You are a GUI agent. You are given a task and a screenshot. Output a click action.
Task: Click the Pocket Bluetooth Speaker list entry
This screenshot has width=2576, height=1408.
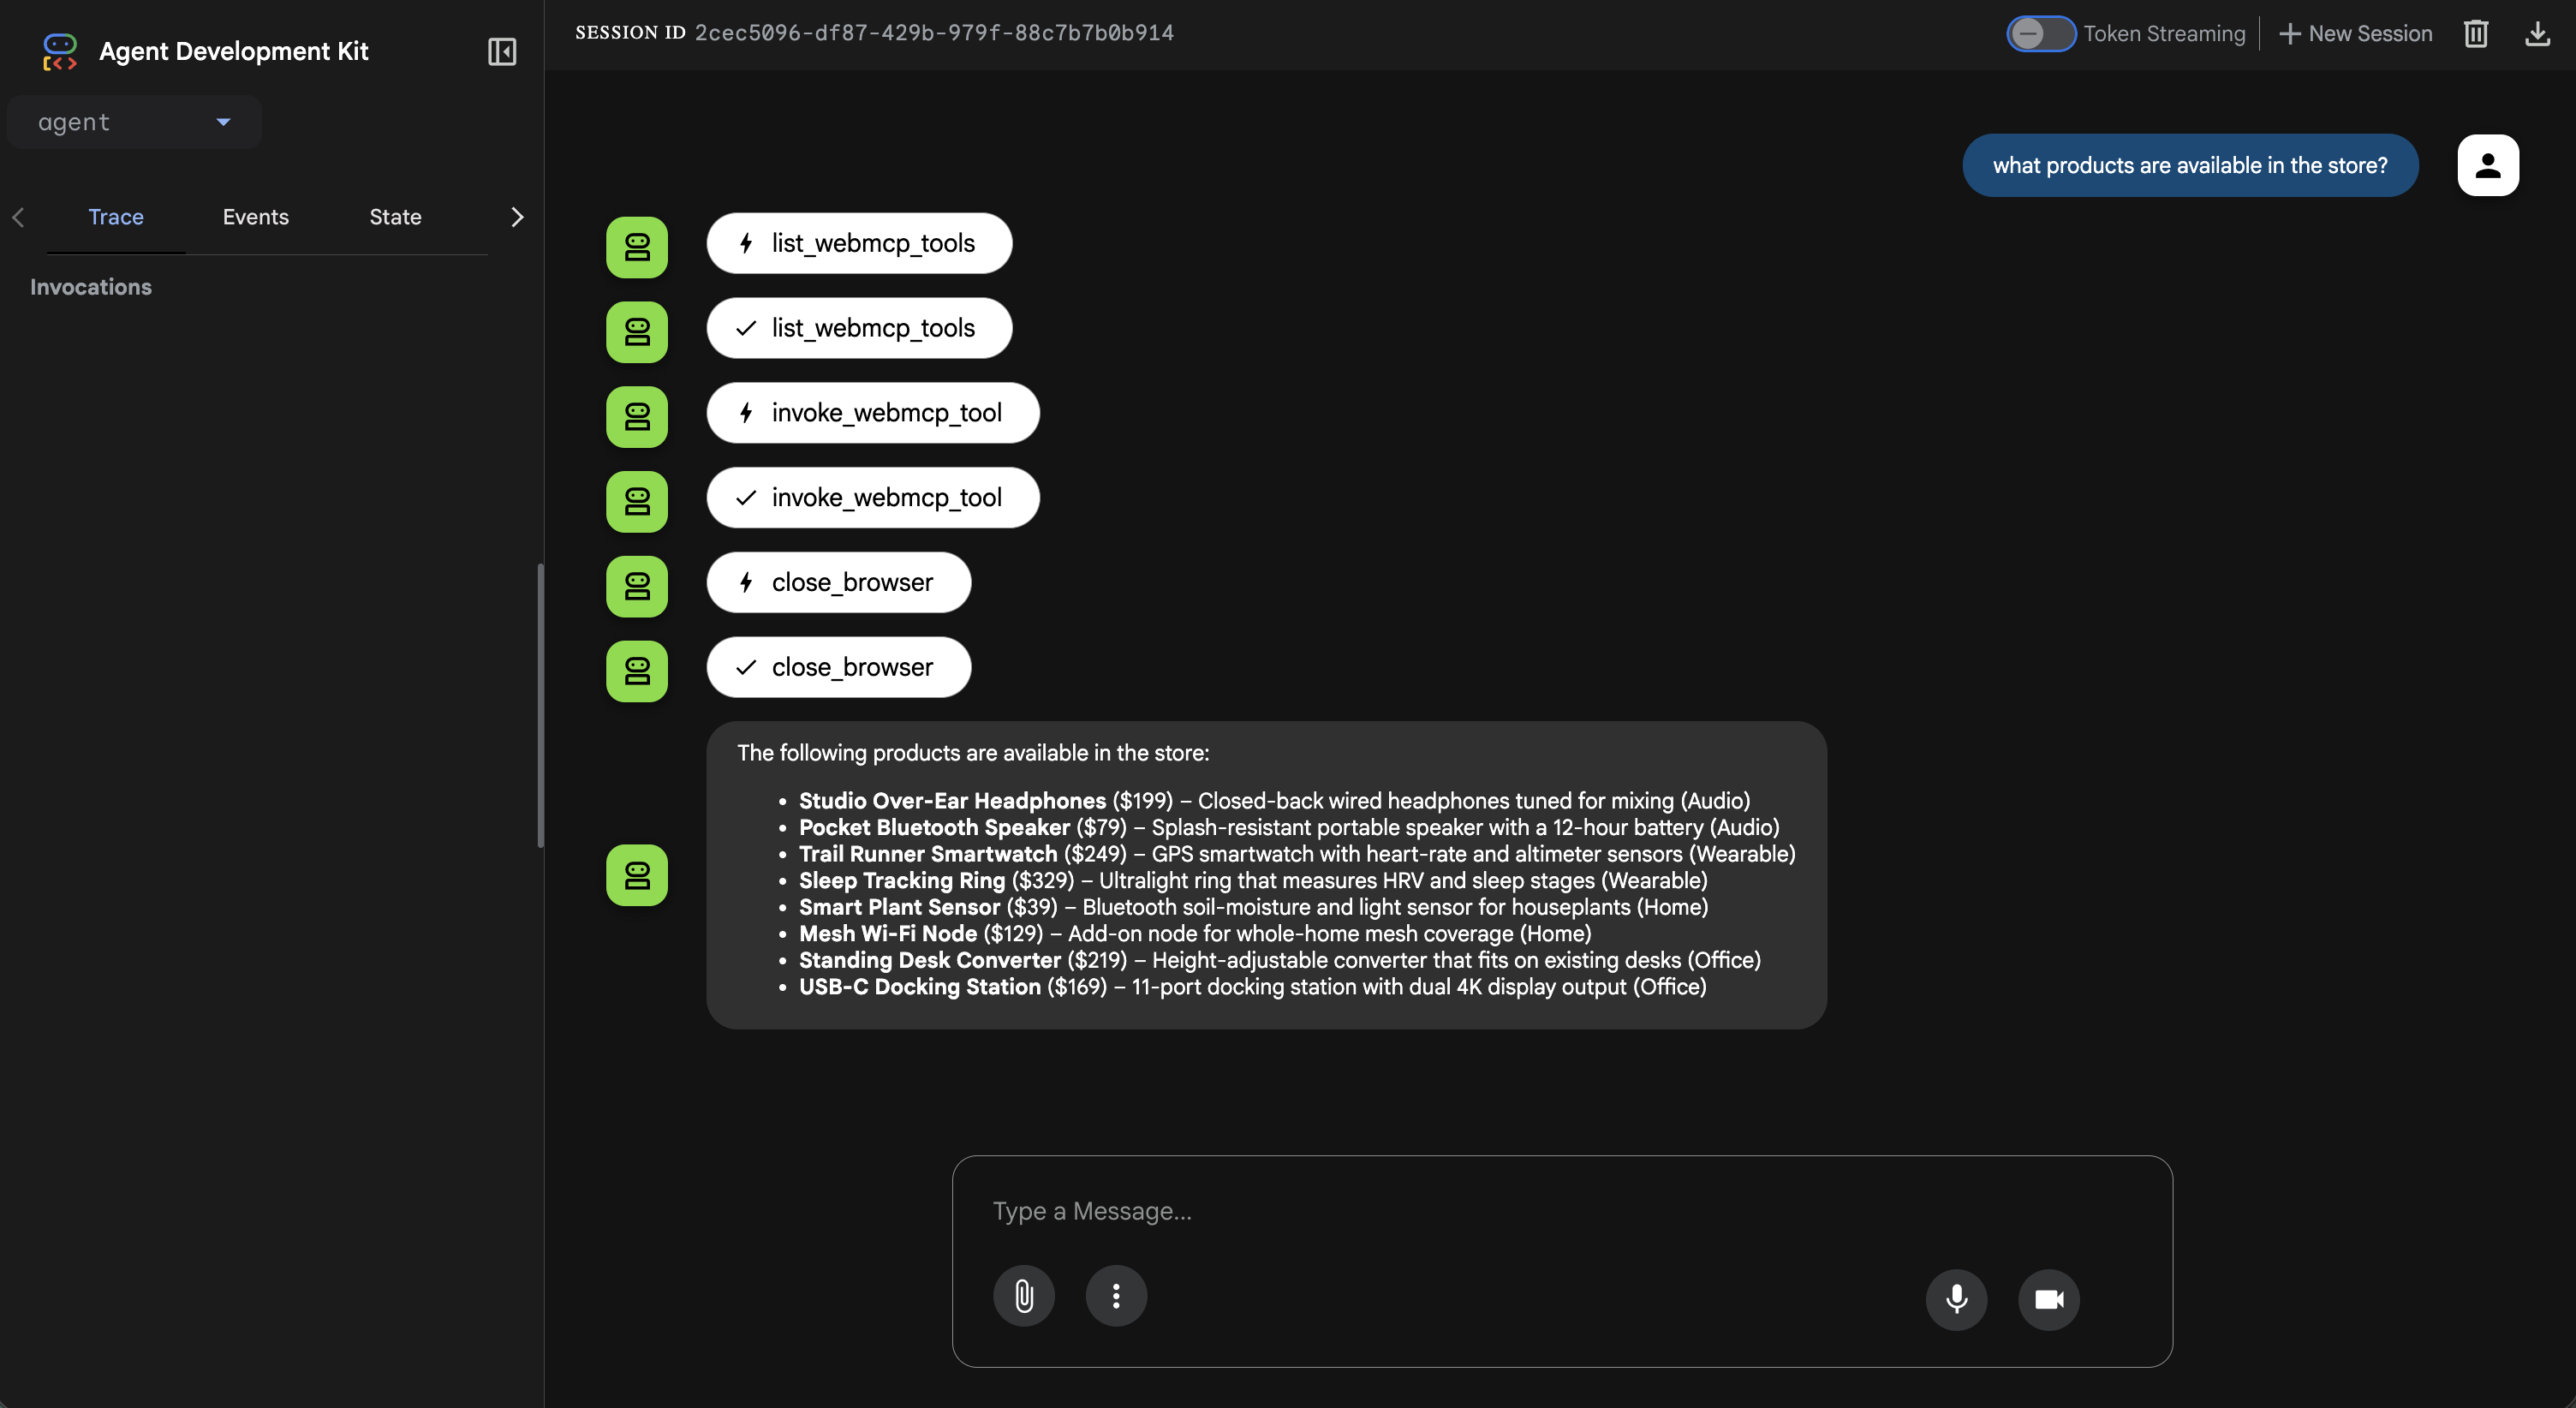tap(1289, 828)
